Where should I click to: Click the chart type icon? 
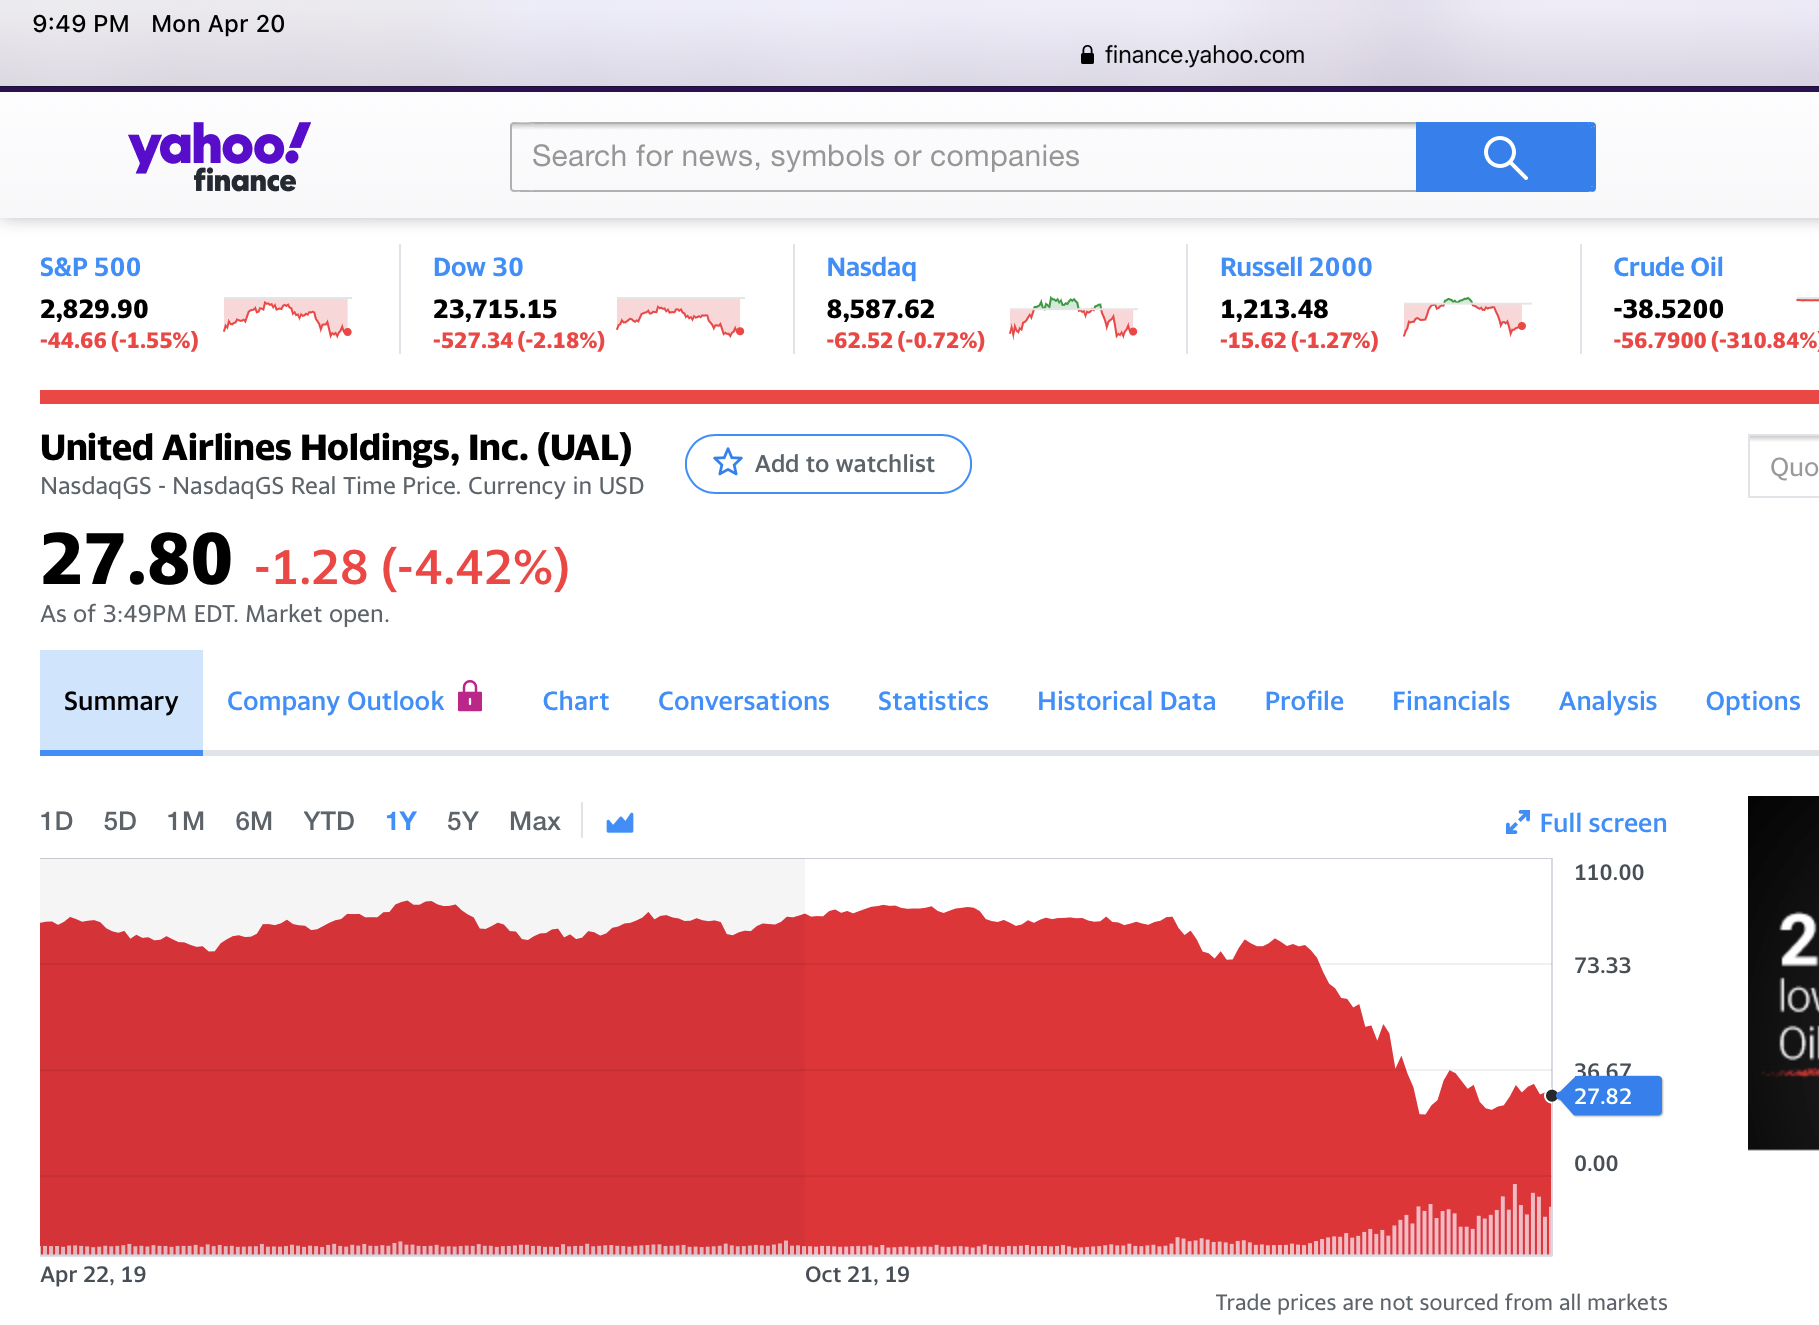tap(620, 822)
